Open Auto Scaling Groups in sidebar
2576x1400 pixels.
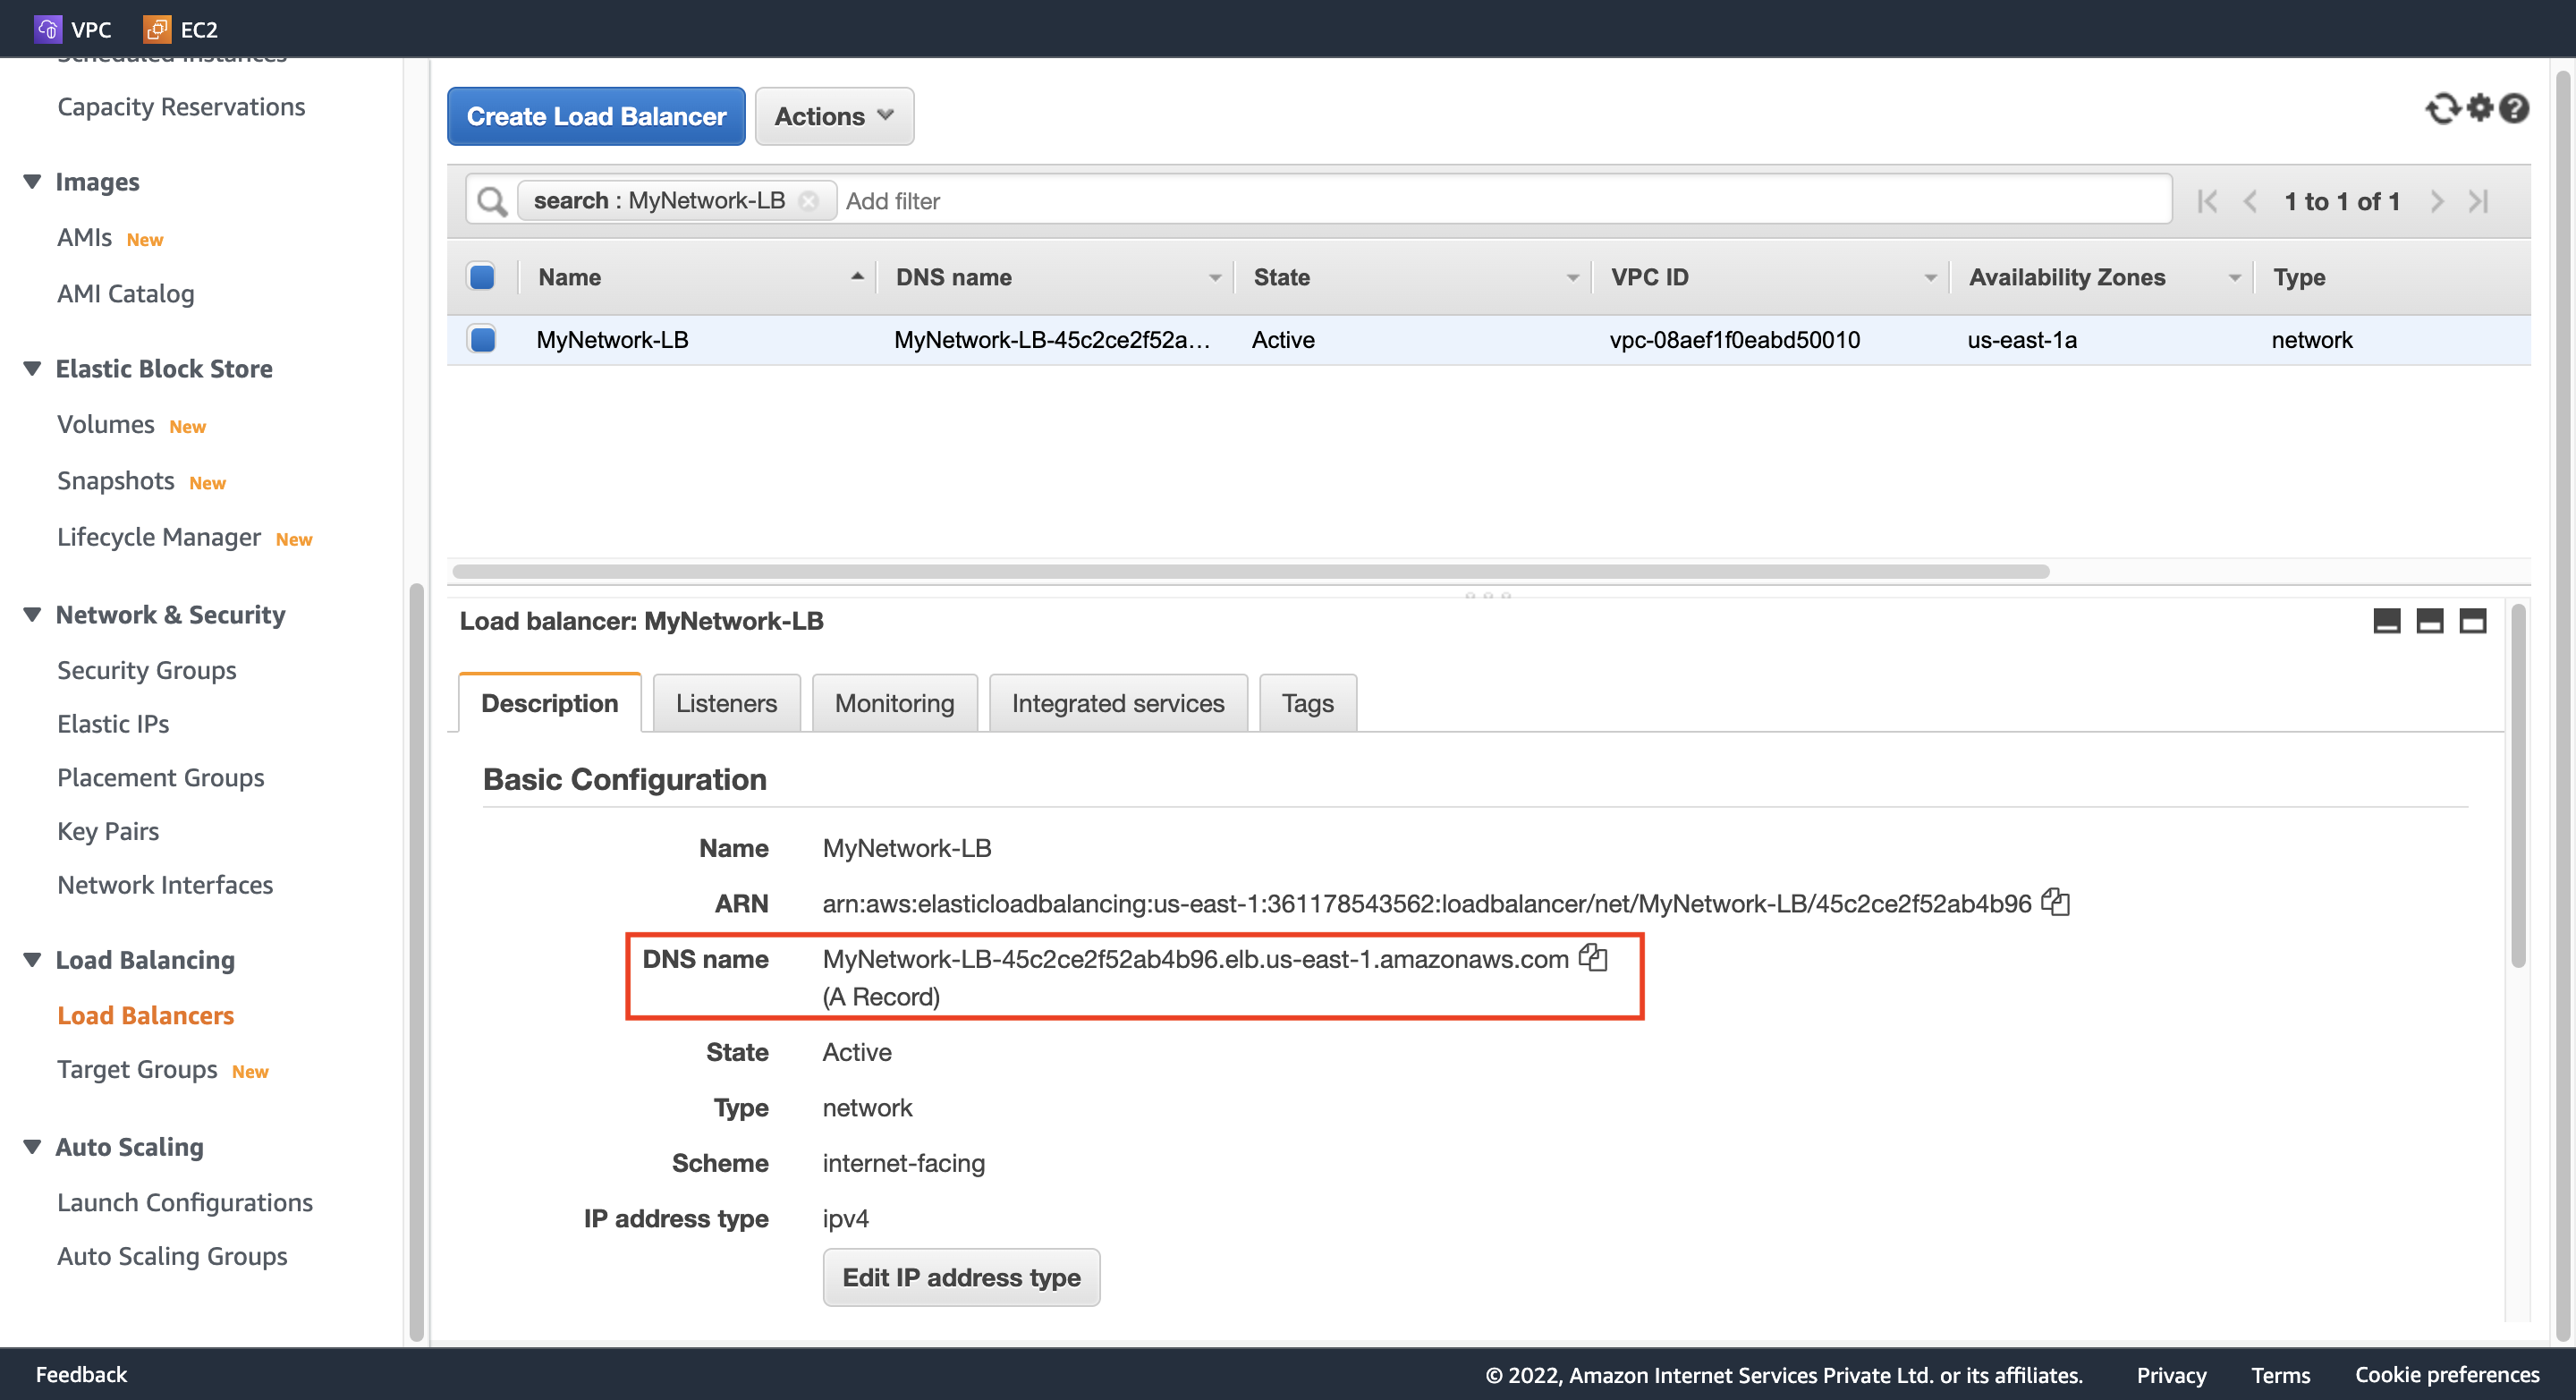tap(172, 1257)
